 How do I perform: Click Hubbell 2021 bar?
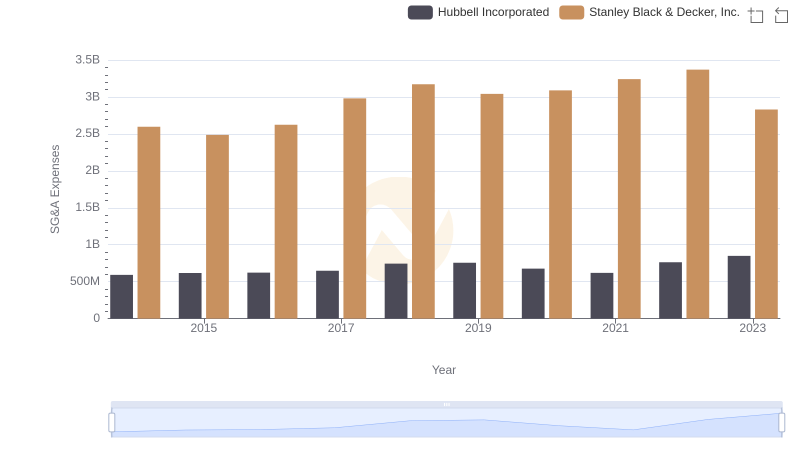coord(602,295)
